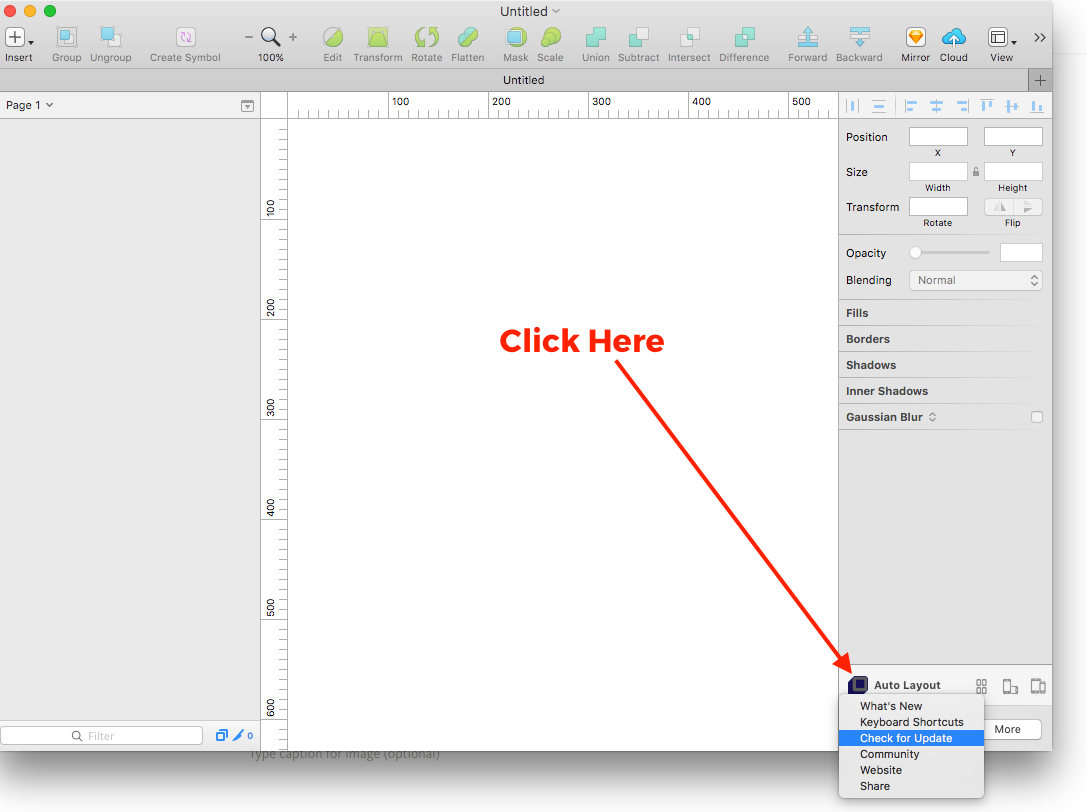
Task: Open the Blending mode dropdown
Action: [975, 281]
